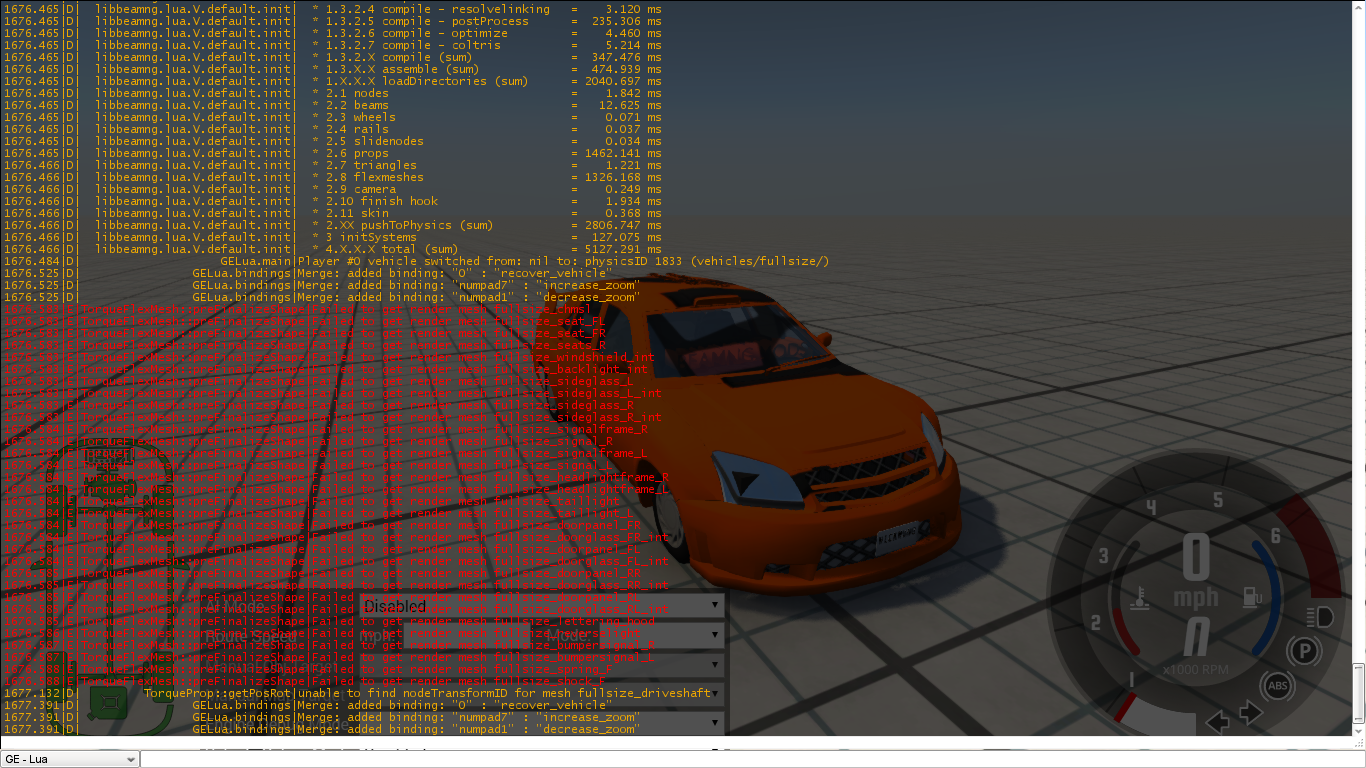Click the 'compile - resolvelinking' log line

tap(332, 9)
